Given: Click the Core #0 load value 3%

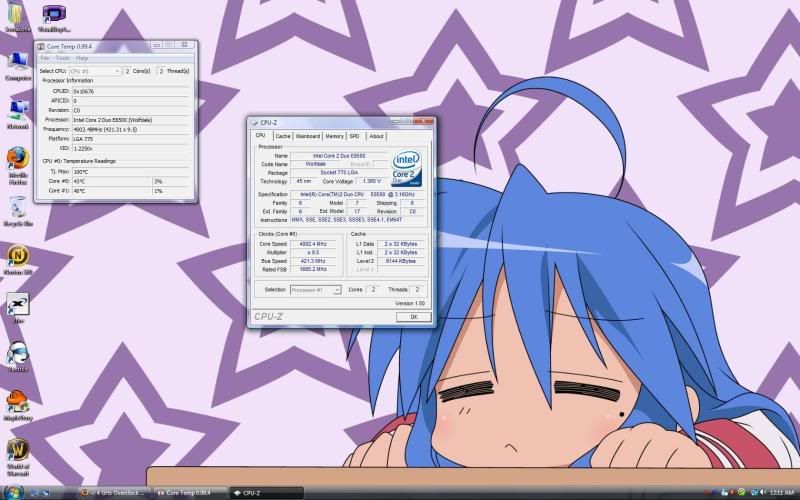Looking at the screenshot, I should pyautogui.click(x=171, y=181).
